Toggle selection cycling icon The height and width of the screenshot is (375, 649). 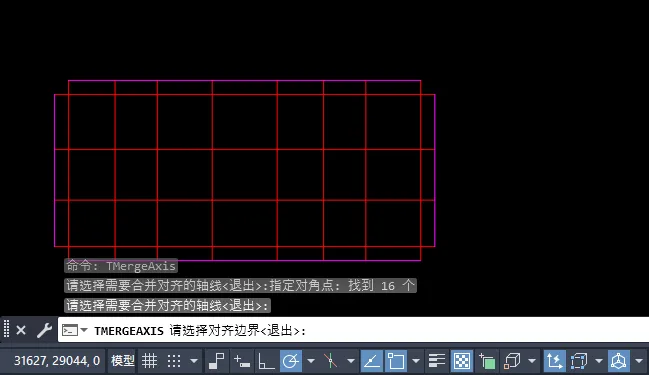(487, 361)
